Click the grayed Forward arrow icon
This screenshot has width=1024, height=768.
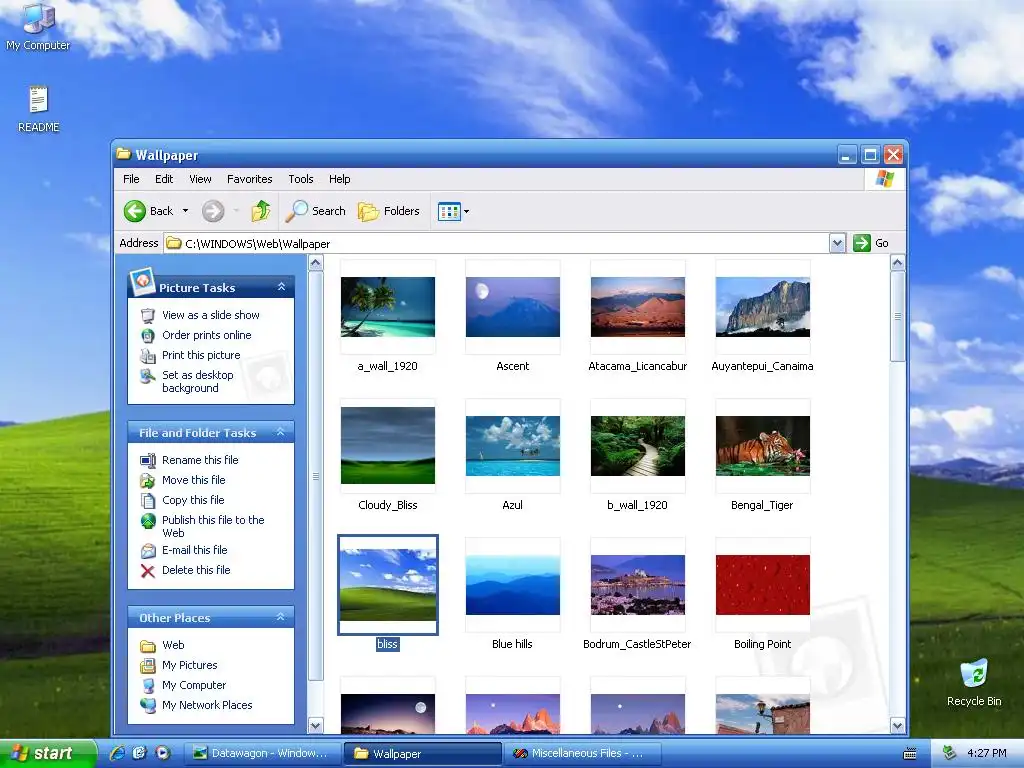click(x=212, y=211)
